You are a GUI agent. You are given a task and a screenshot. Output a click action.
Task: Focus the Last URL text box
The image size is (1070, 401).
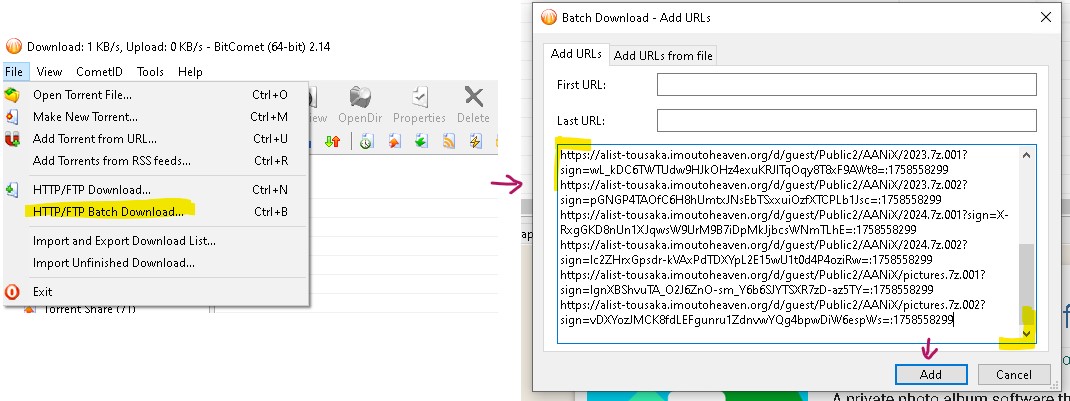(846, 121)
